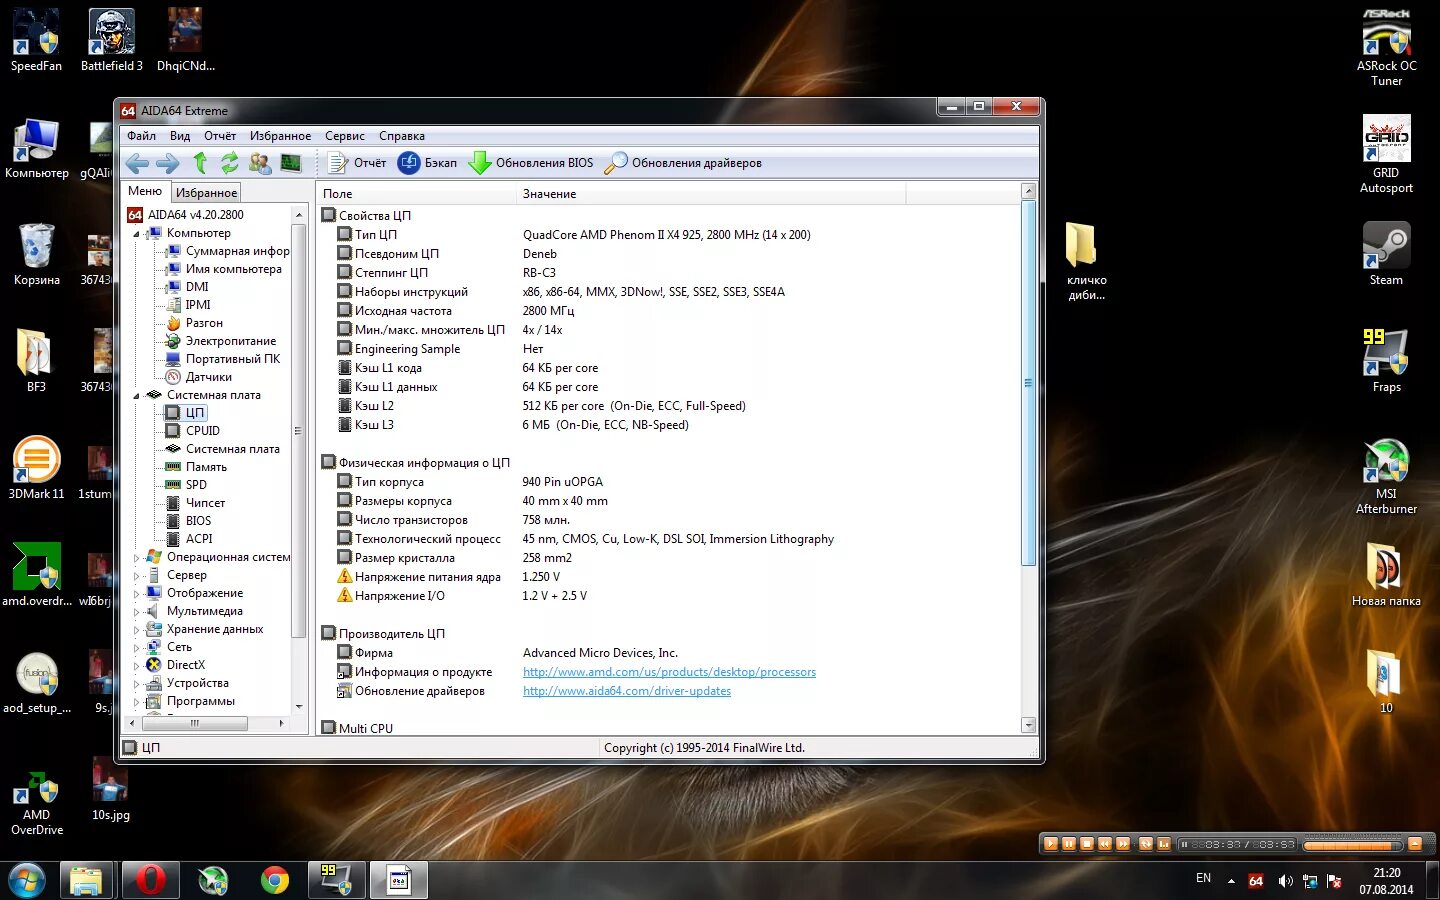Switch to the Избранное tab
The height and width of the screenshot is (900, 1440).
tap(206, 191)
